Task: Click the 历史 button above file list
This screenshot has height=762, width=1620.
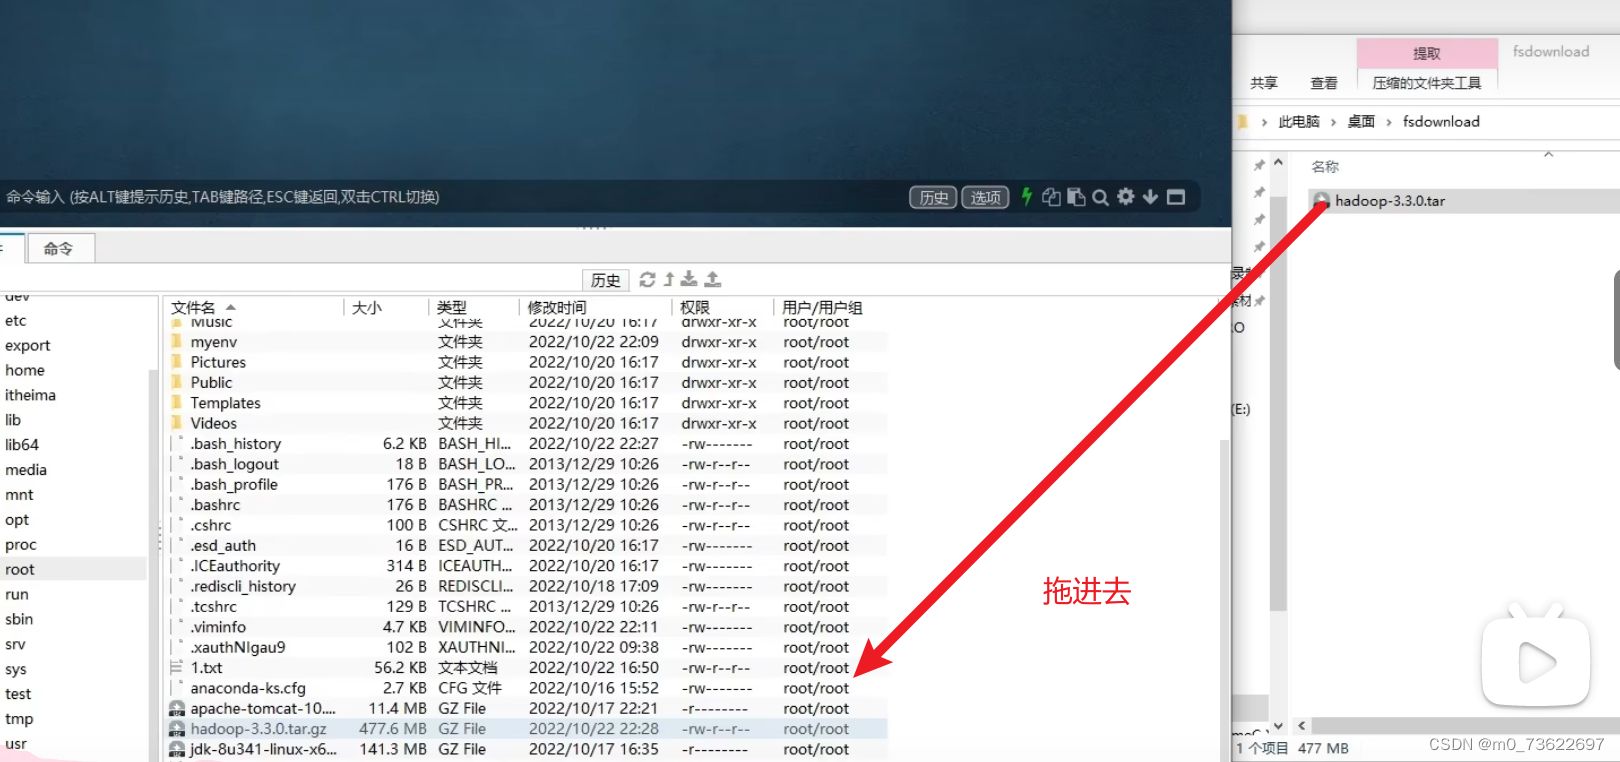Action: coord(605,280)
